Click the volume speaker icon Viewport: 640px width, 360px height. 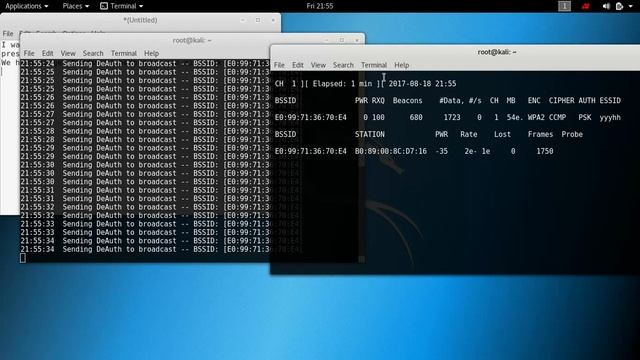point(606,6)
